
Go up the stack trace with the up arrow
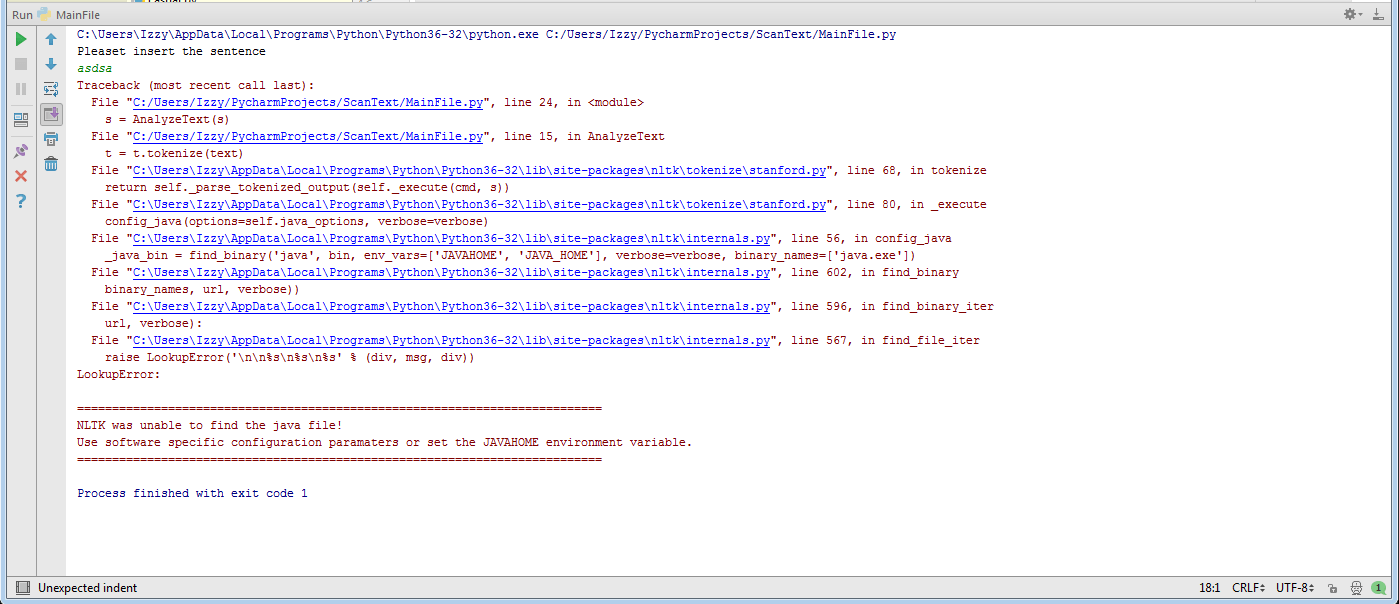(x=51, y=39)
